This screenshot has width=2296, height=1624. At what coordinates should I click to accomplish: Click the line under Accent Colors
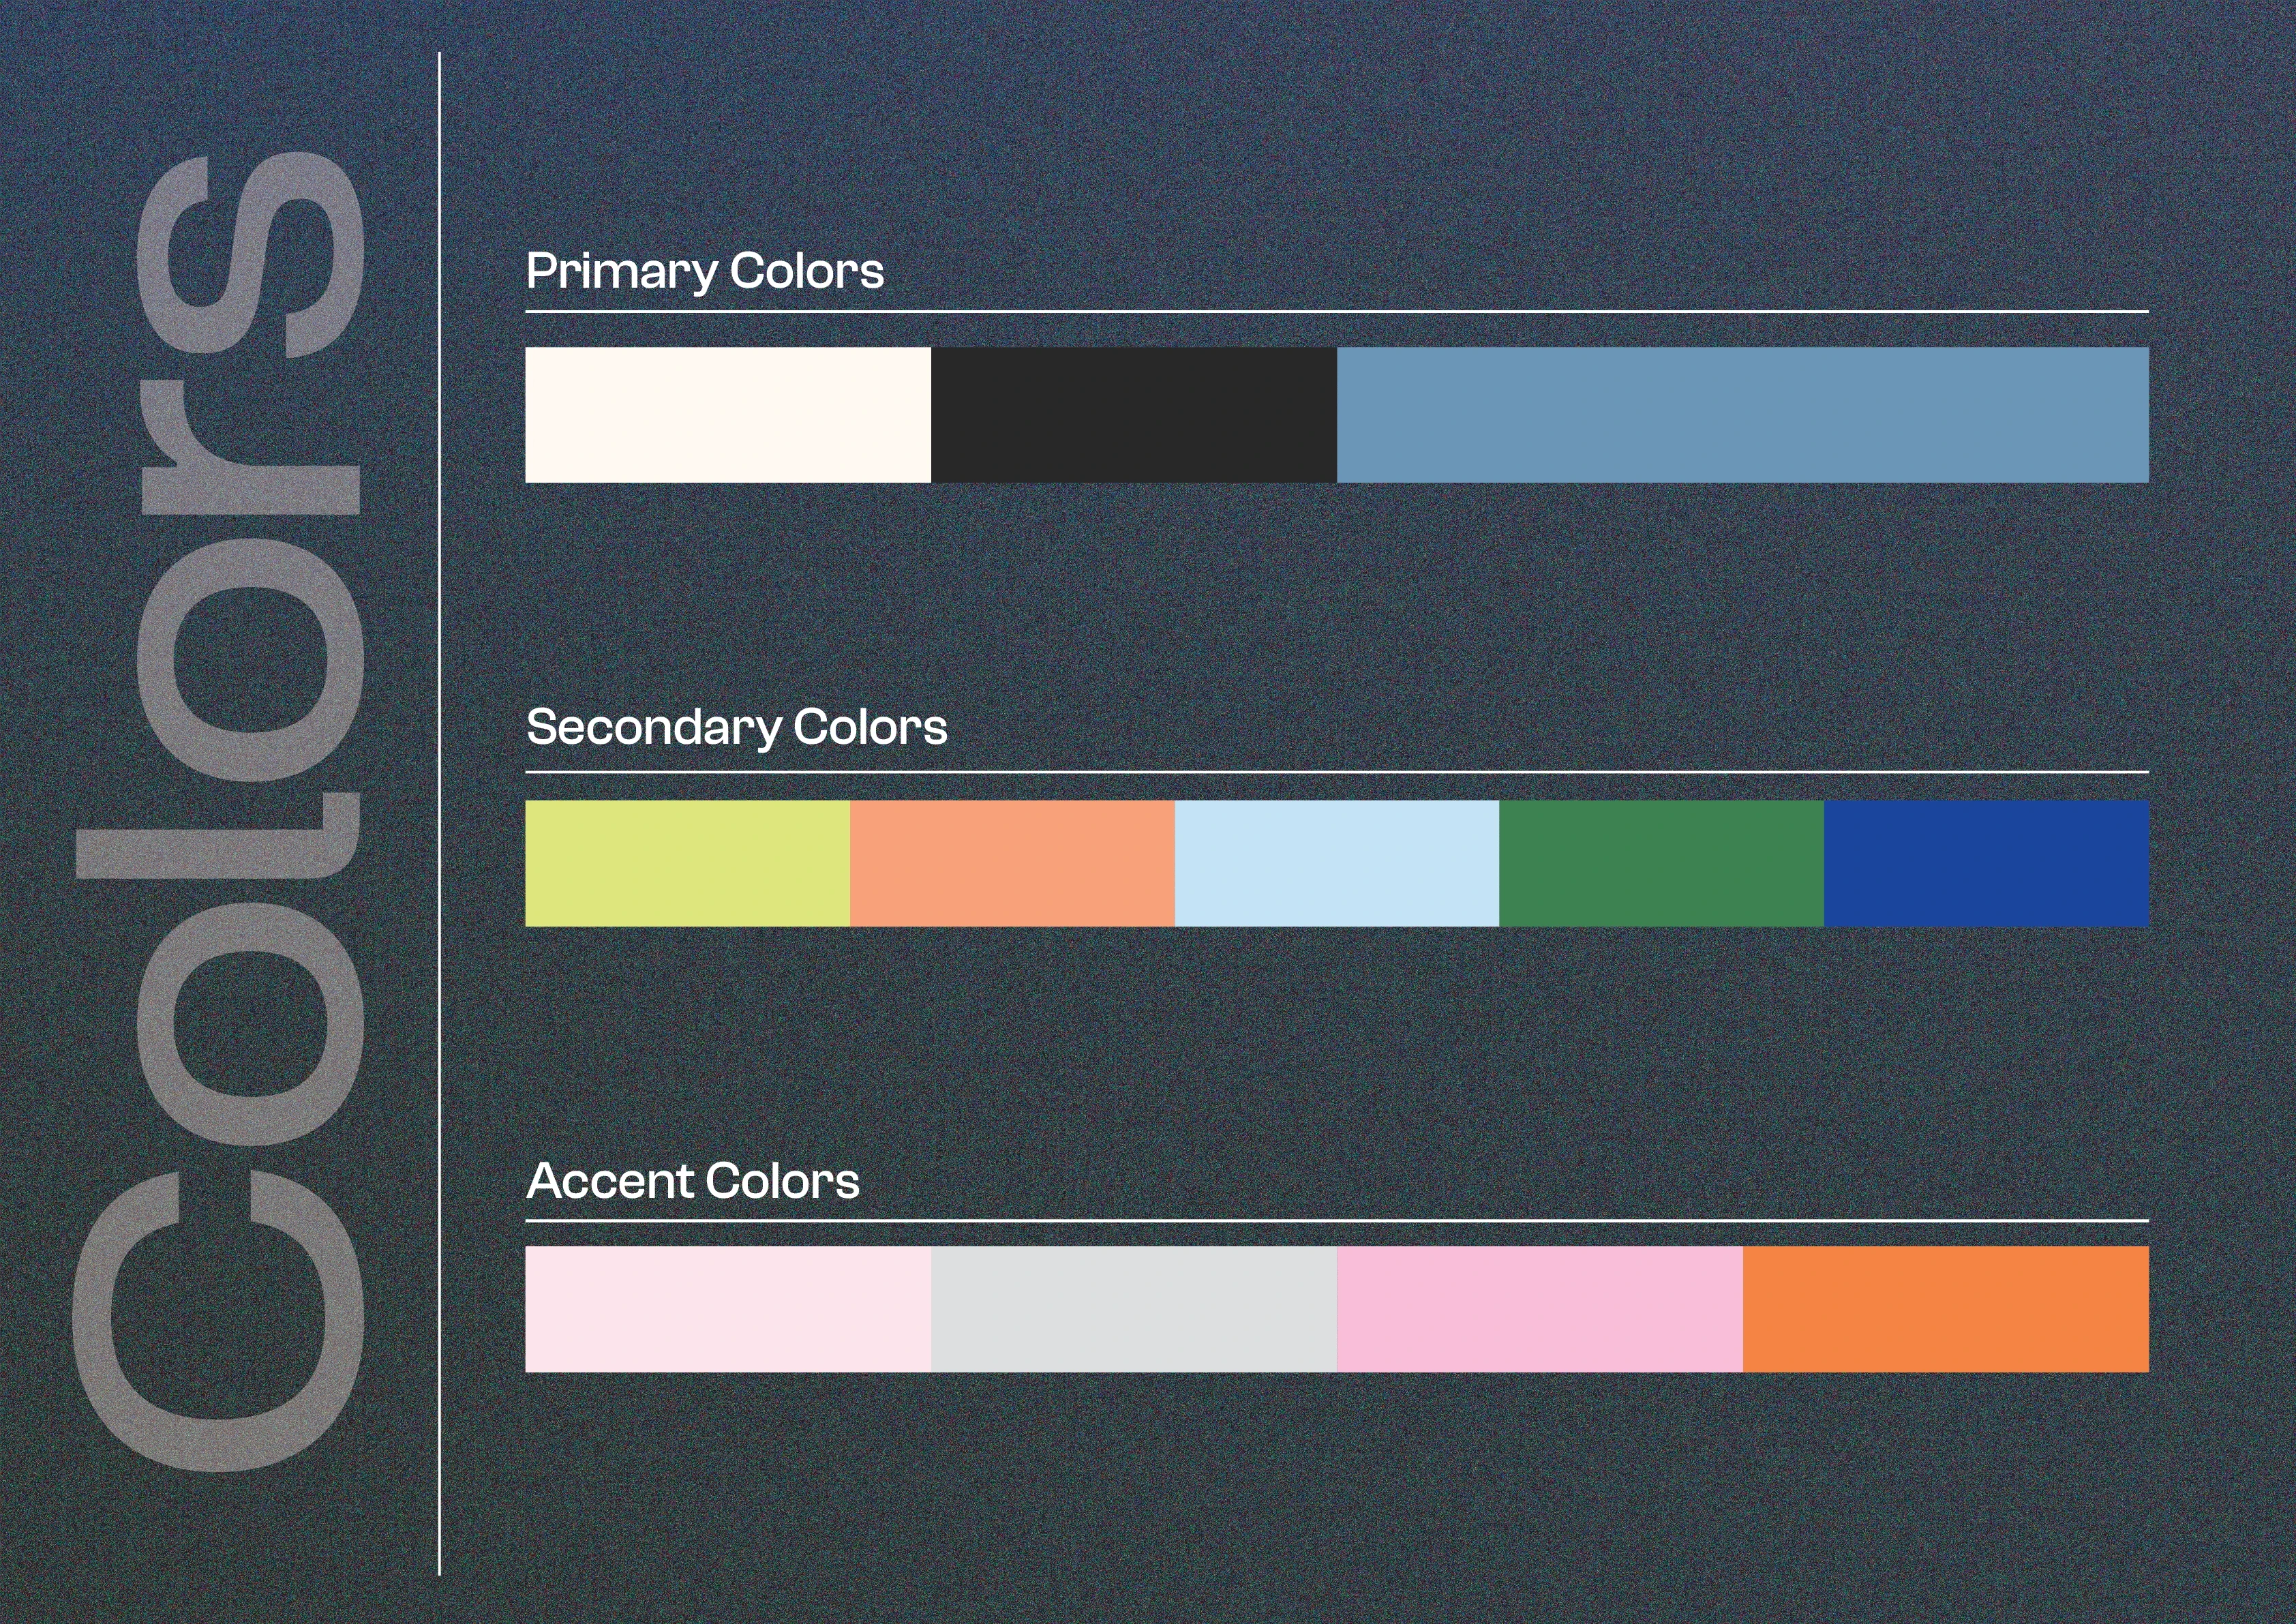coord(1337,1221)
